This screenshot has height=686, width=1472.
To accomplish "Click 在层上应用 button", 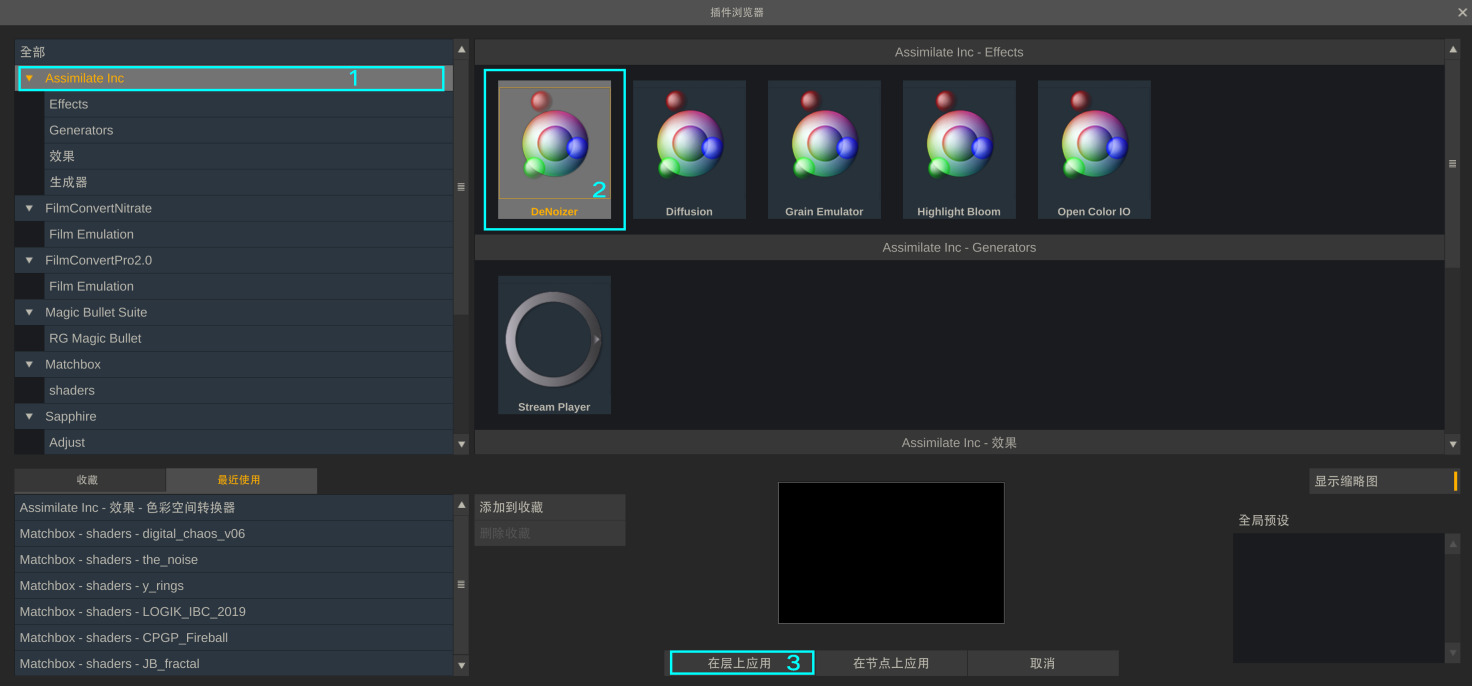I will pos(741,663).
